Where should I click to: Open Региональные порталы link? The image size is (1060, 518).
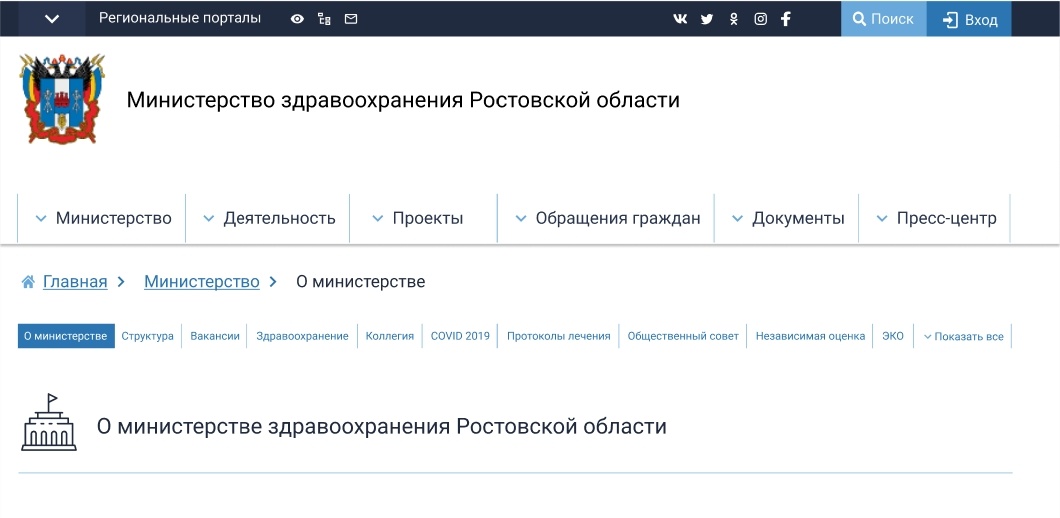pyautogui.click(x=180, y=18)
